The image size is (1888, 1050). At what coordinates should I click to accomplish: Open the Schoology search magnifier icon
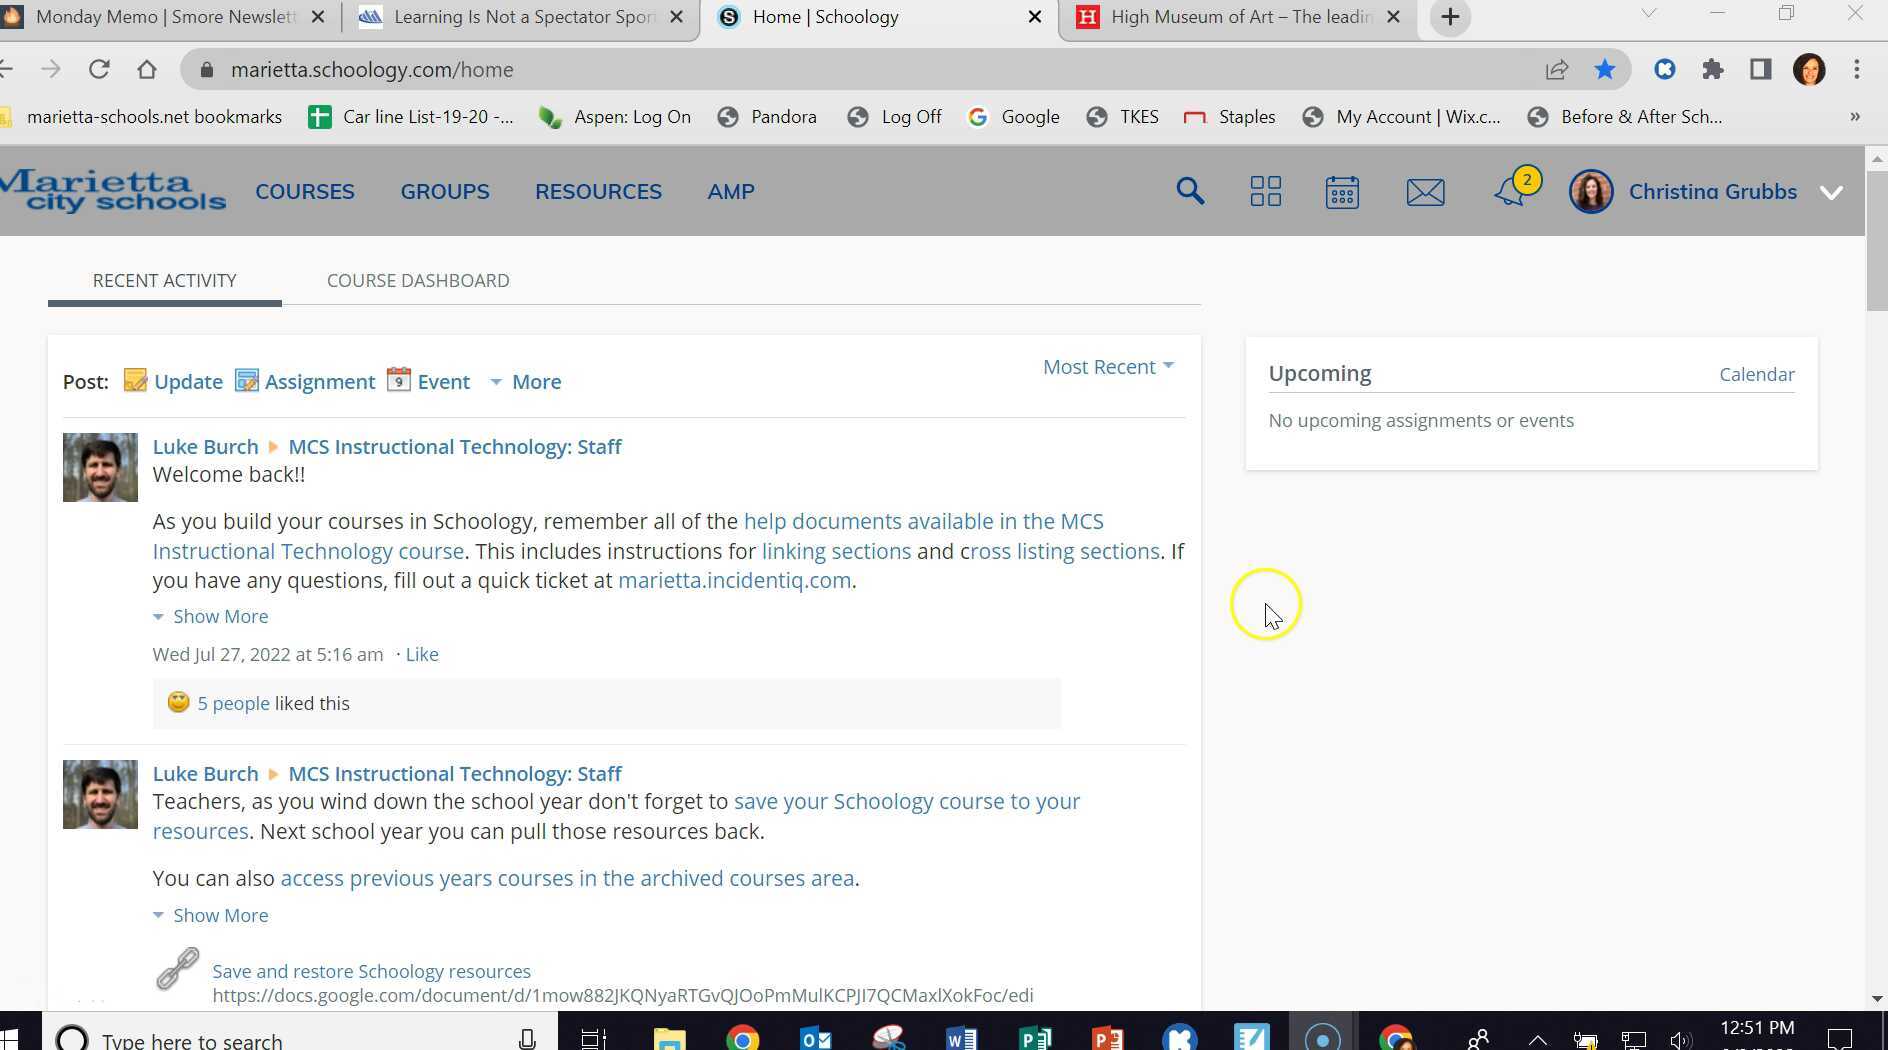[x=1189, y=191]
